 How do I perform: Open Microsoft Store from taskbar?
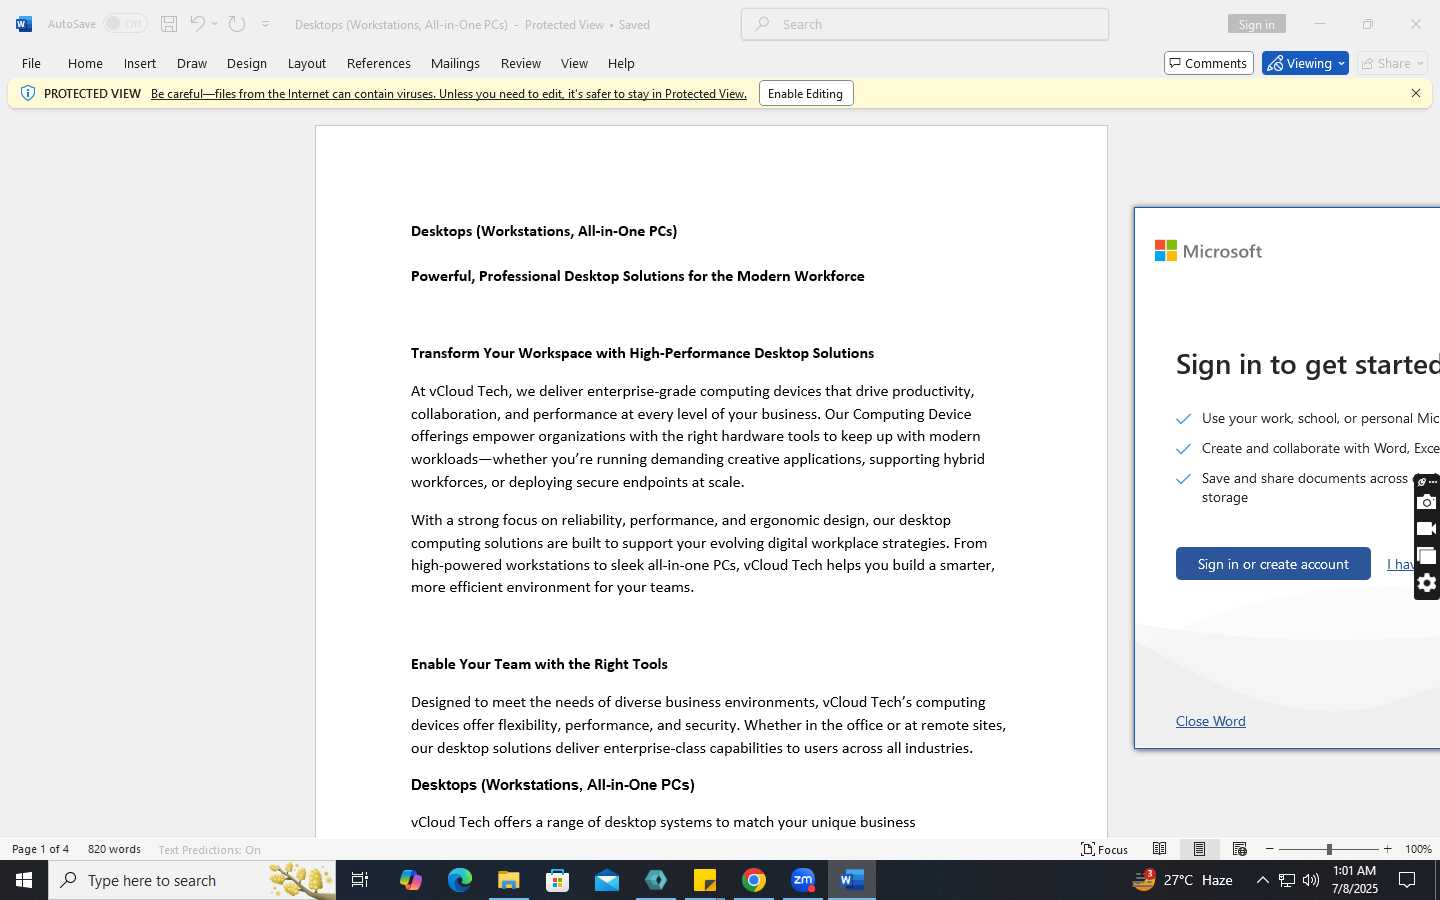point(557,880)
